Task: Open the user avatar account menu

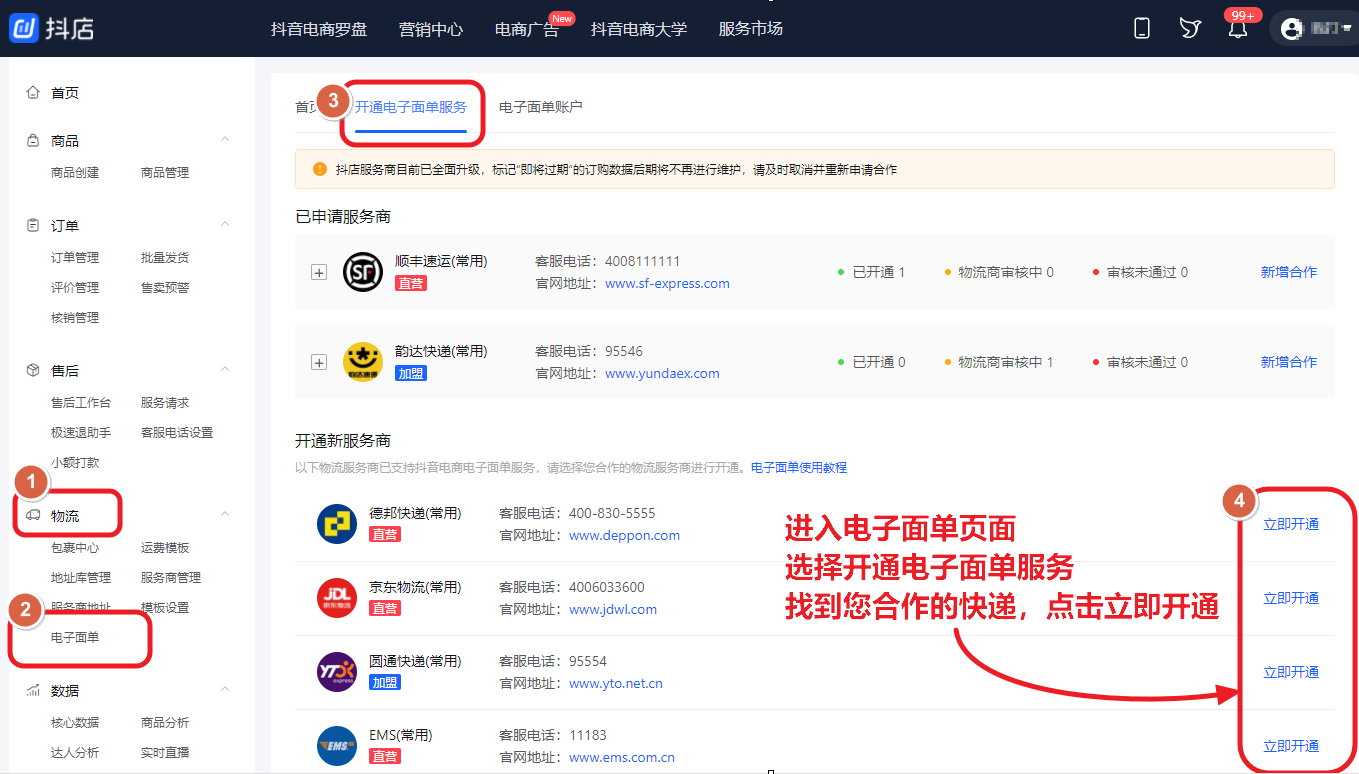Action: point(1315,28)
